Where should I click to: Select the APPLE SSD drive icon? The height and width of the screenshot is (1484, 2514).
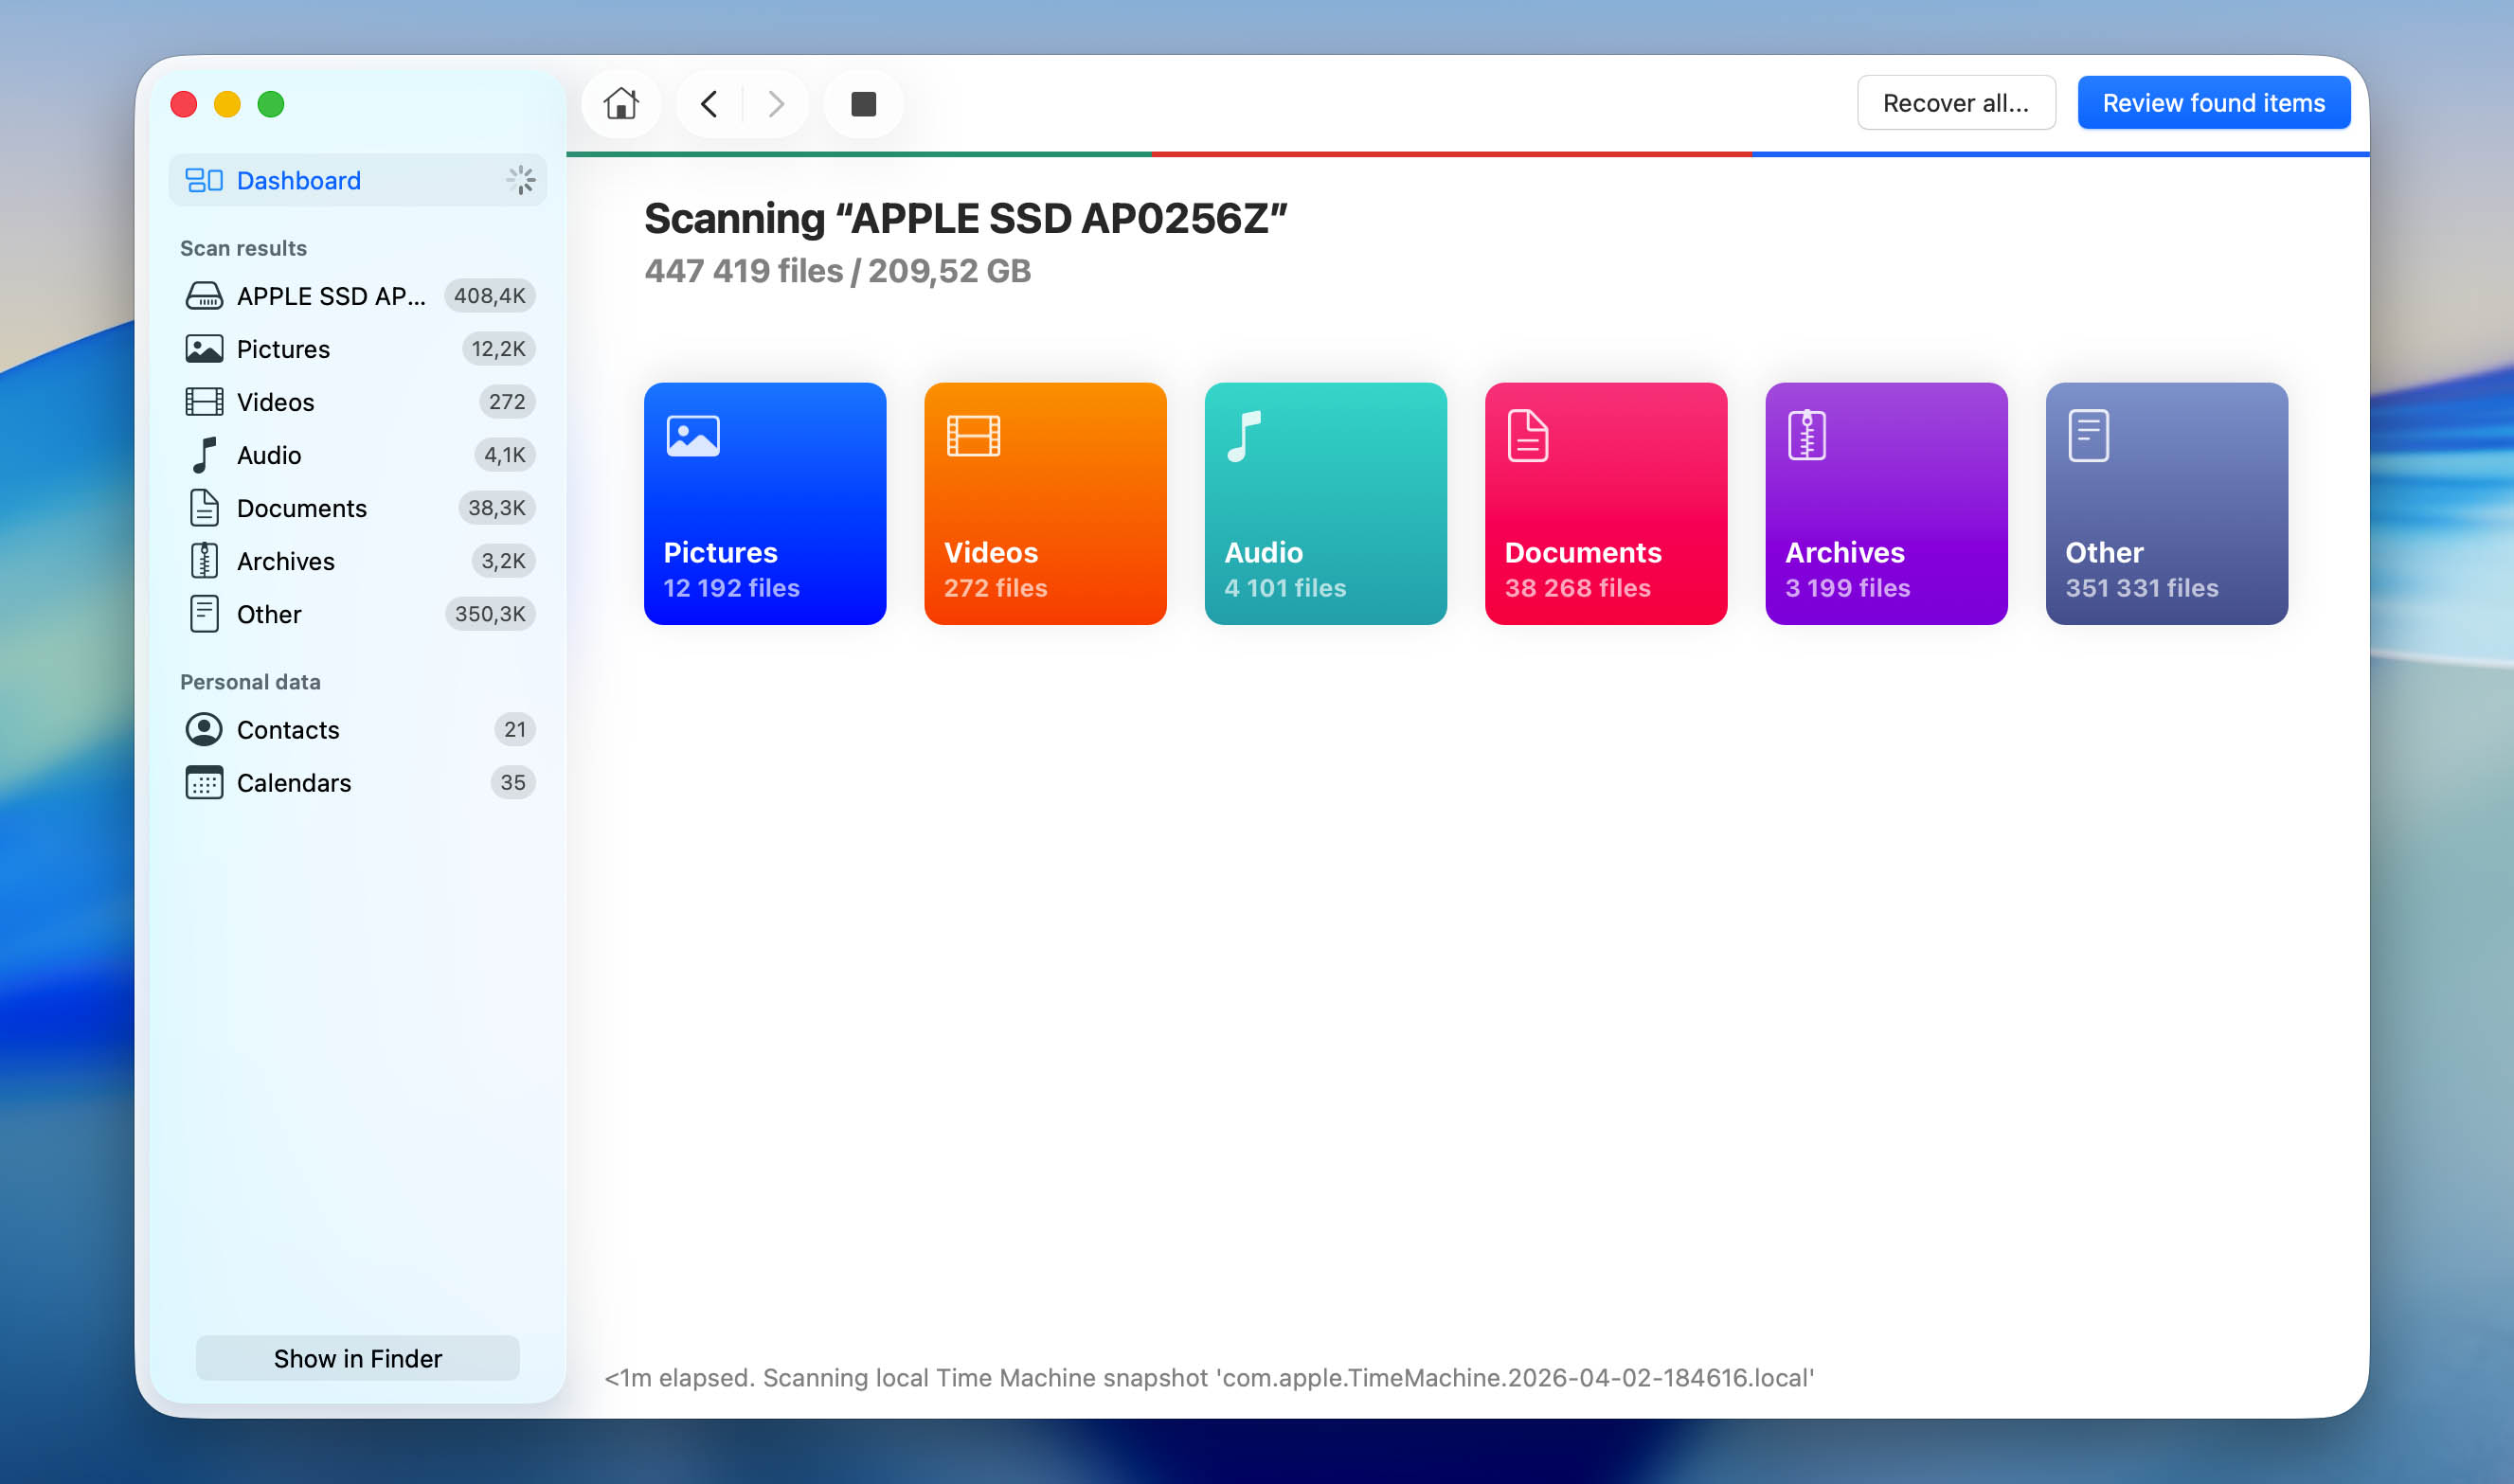(204, 296)
